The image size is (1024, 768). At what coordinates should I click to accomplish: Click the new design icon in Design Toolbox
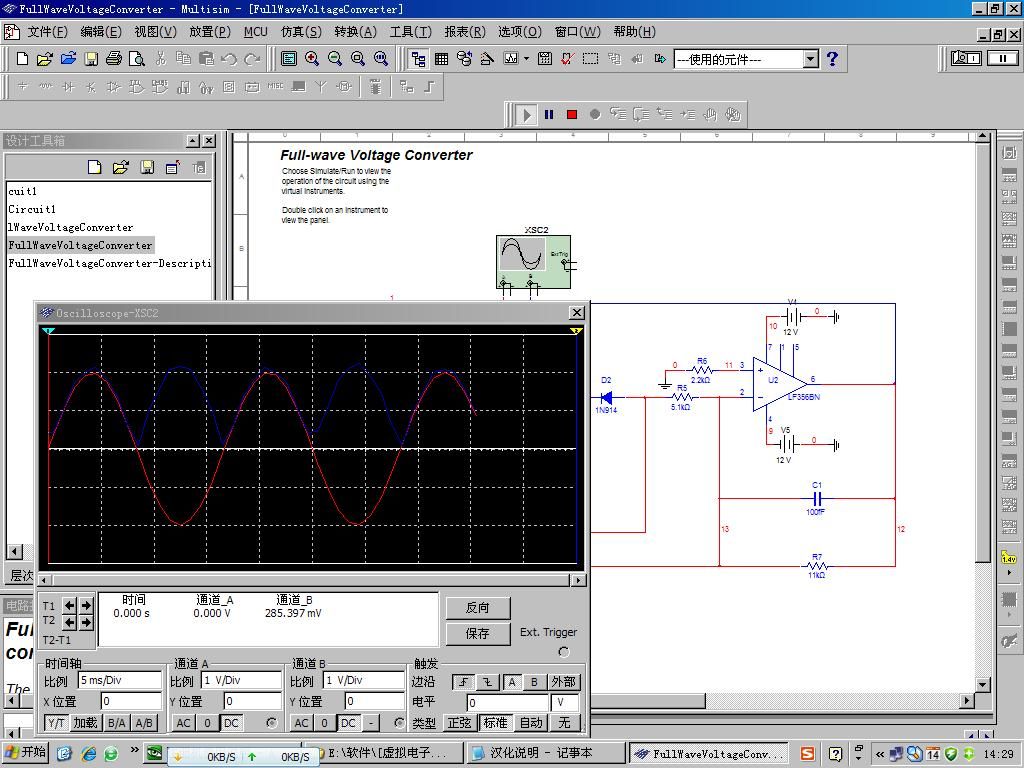(x=95, y=168)
